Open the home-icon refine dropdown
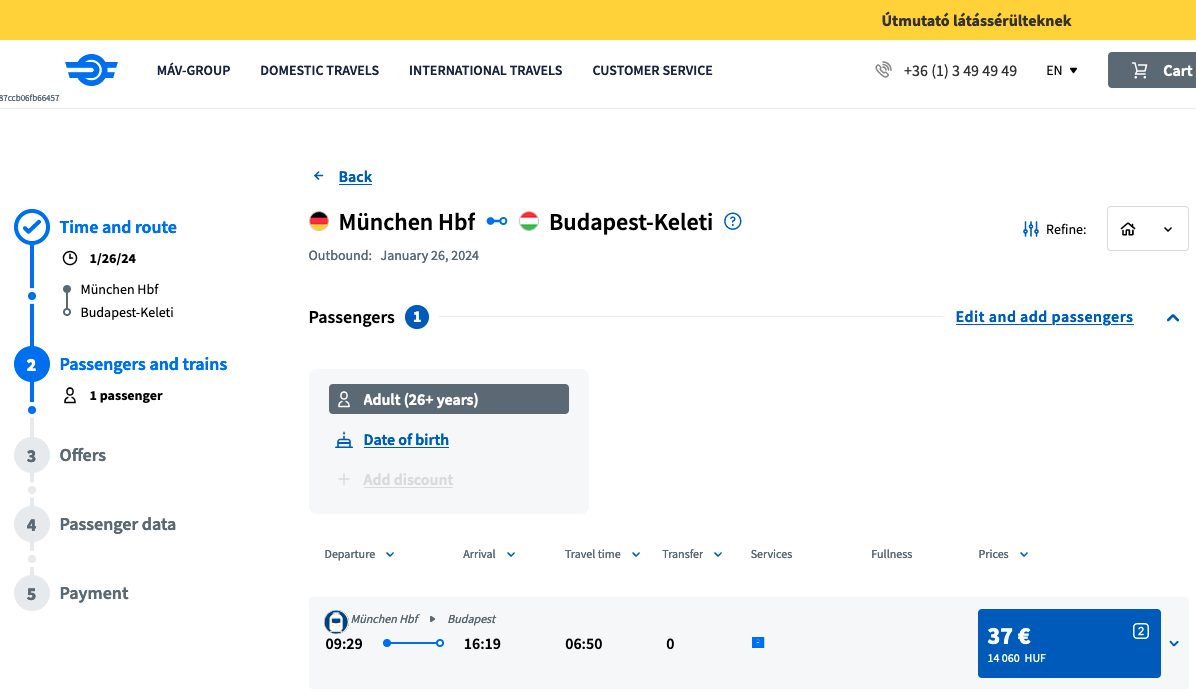The width and height of the screenshot is (1196, 696). (1147, 229)
